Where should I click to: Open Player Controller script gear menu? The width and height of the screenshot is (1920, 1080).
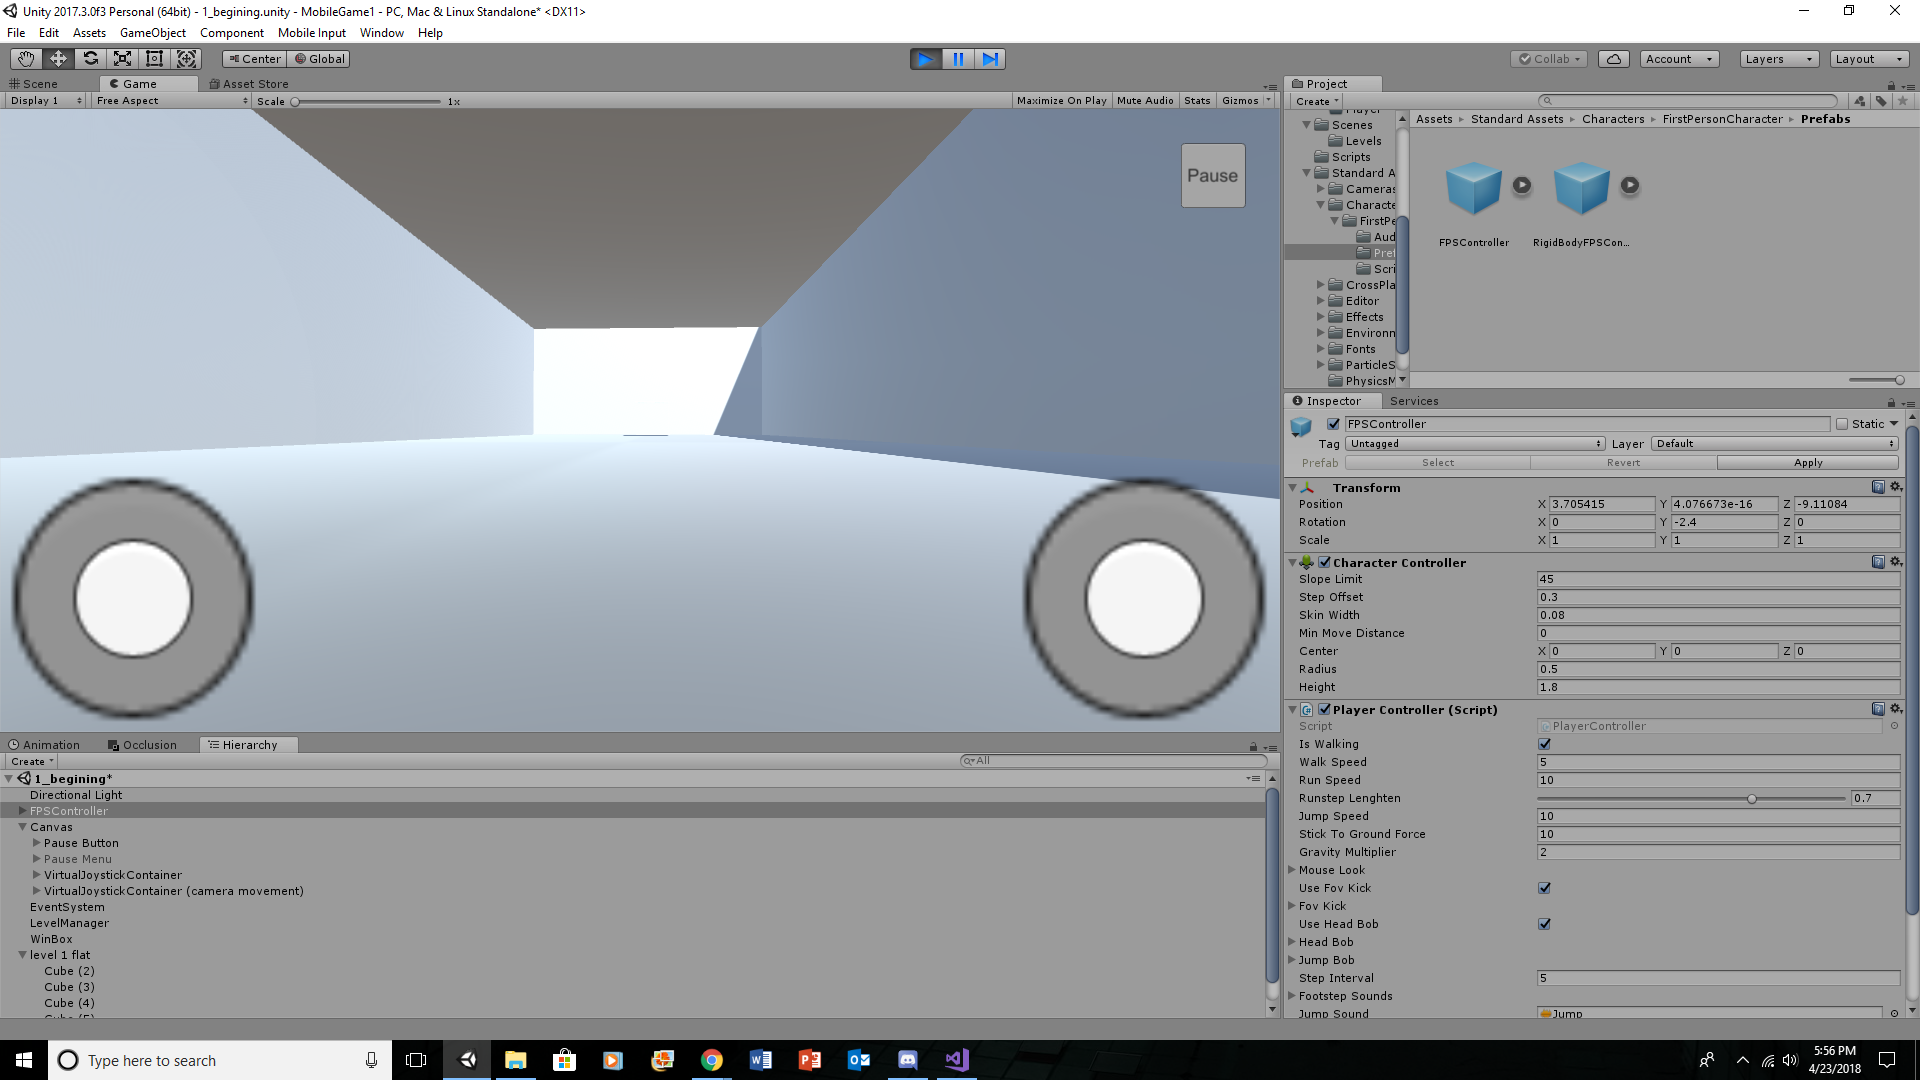point(1895,709)
